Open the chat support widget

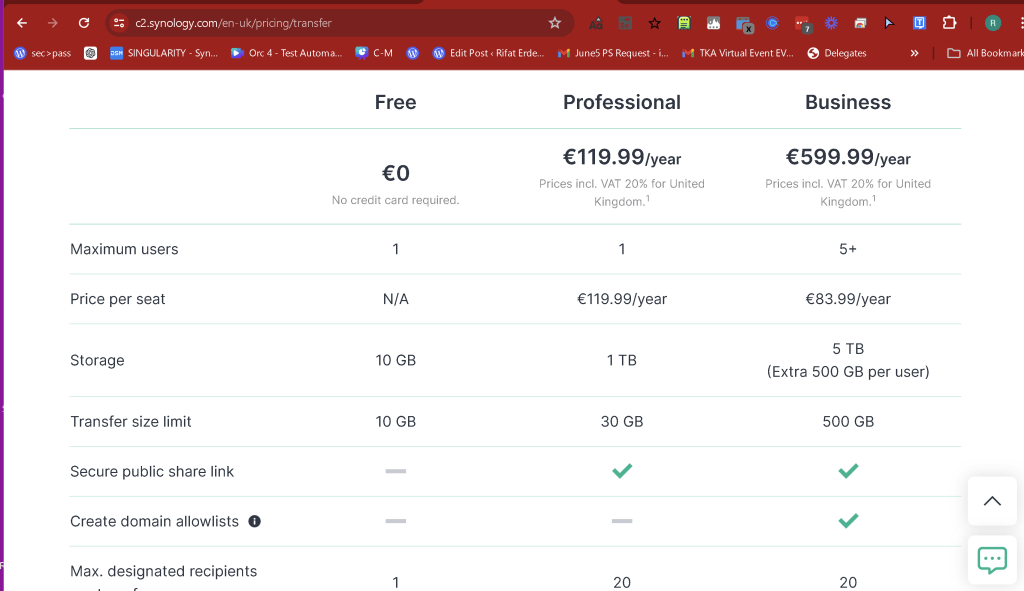pyautogui.click(x=992, y=560)
